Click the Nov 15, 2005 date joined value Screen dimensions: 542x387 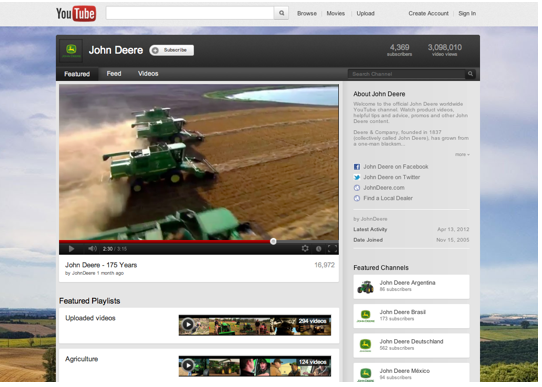[x=453, y=240]
